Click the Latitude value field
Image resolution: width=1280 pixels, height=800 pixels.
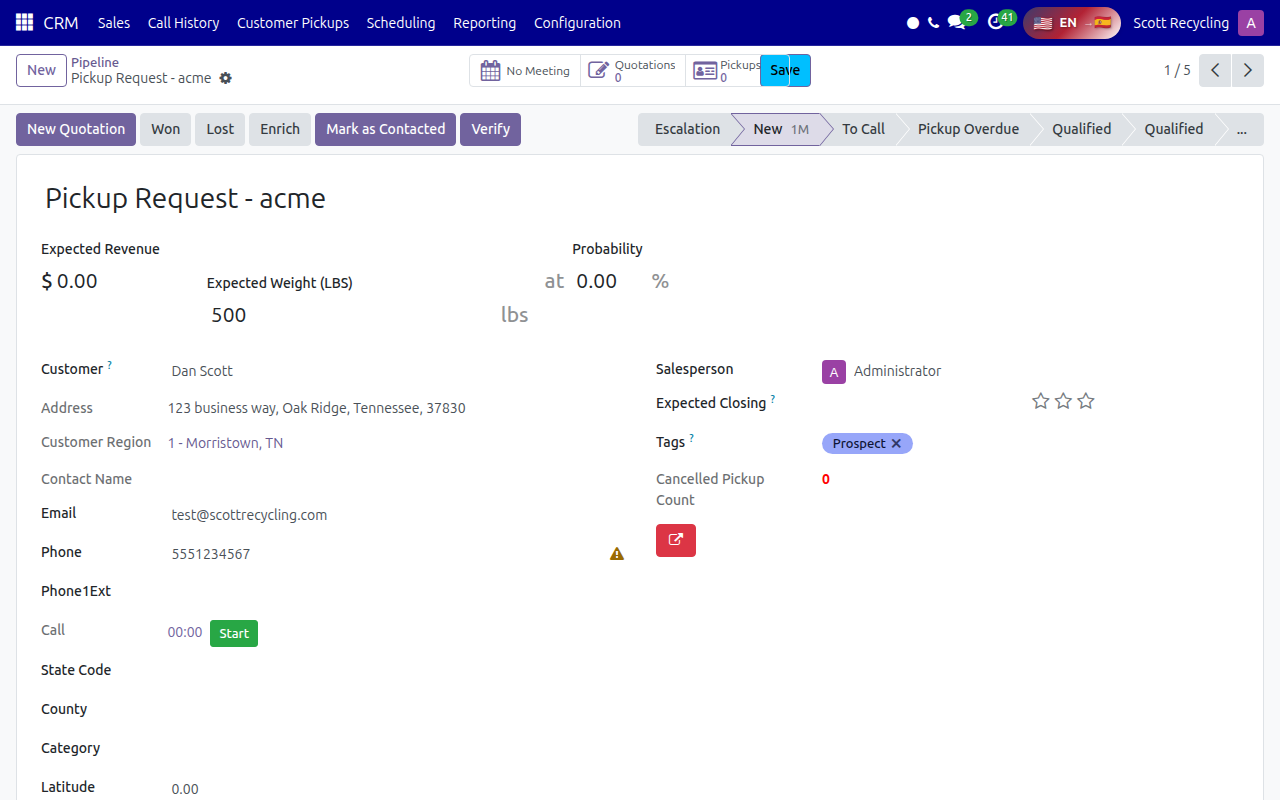tap(396, 789)
